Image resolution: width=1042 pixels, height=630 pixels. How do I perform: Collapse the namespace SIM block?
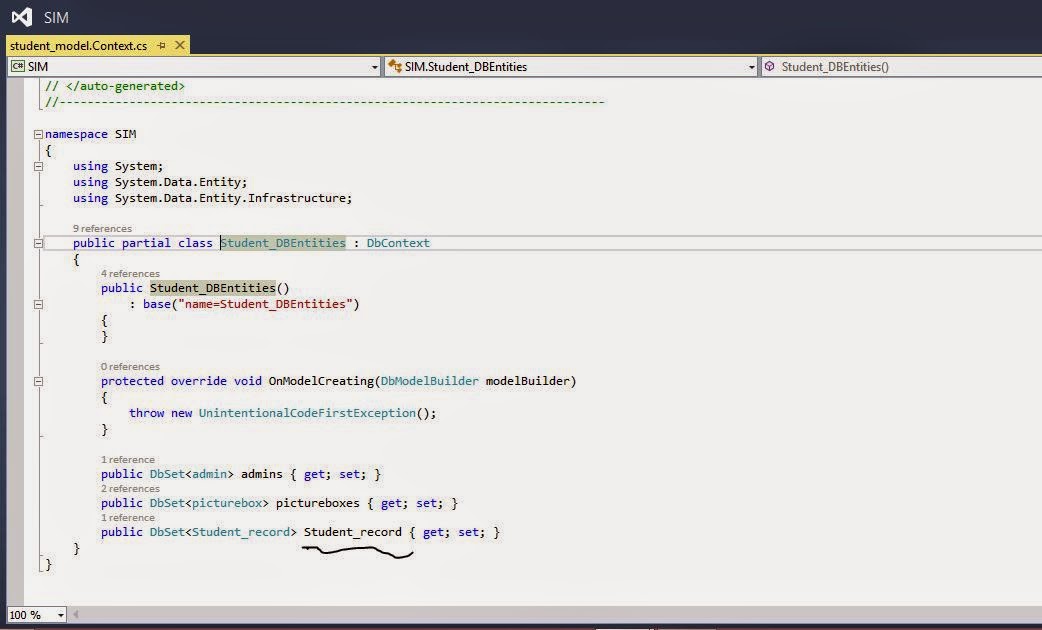tap(39, 134)
